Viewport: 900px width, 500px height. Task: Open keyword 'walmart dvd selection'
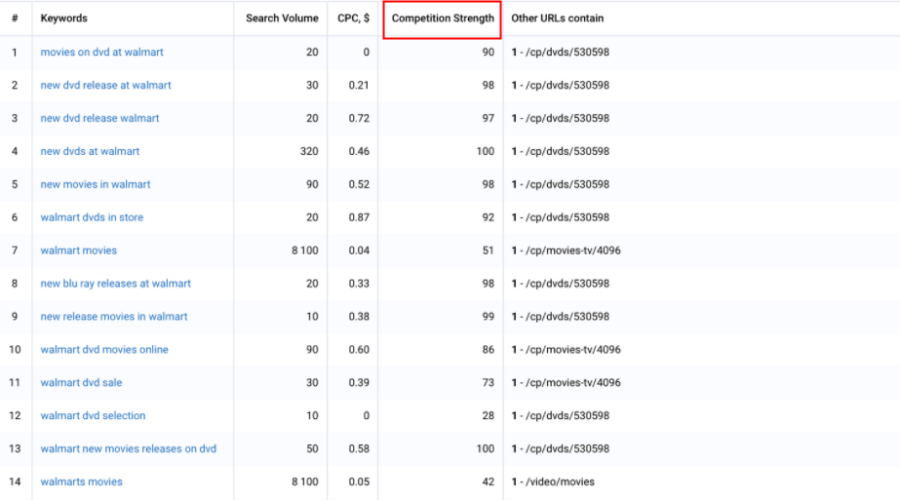tap(93, 416)
